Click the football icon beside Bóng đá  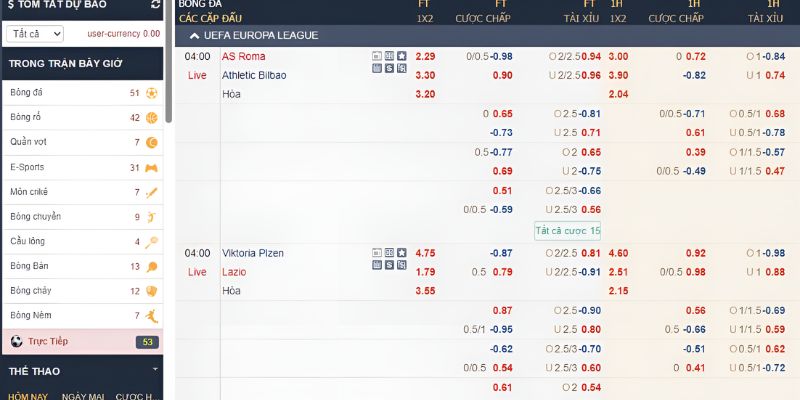click(x=152, y=93)
